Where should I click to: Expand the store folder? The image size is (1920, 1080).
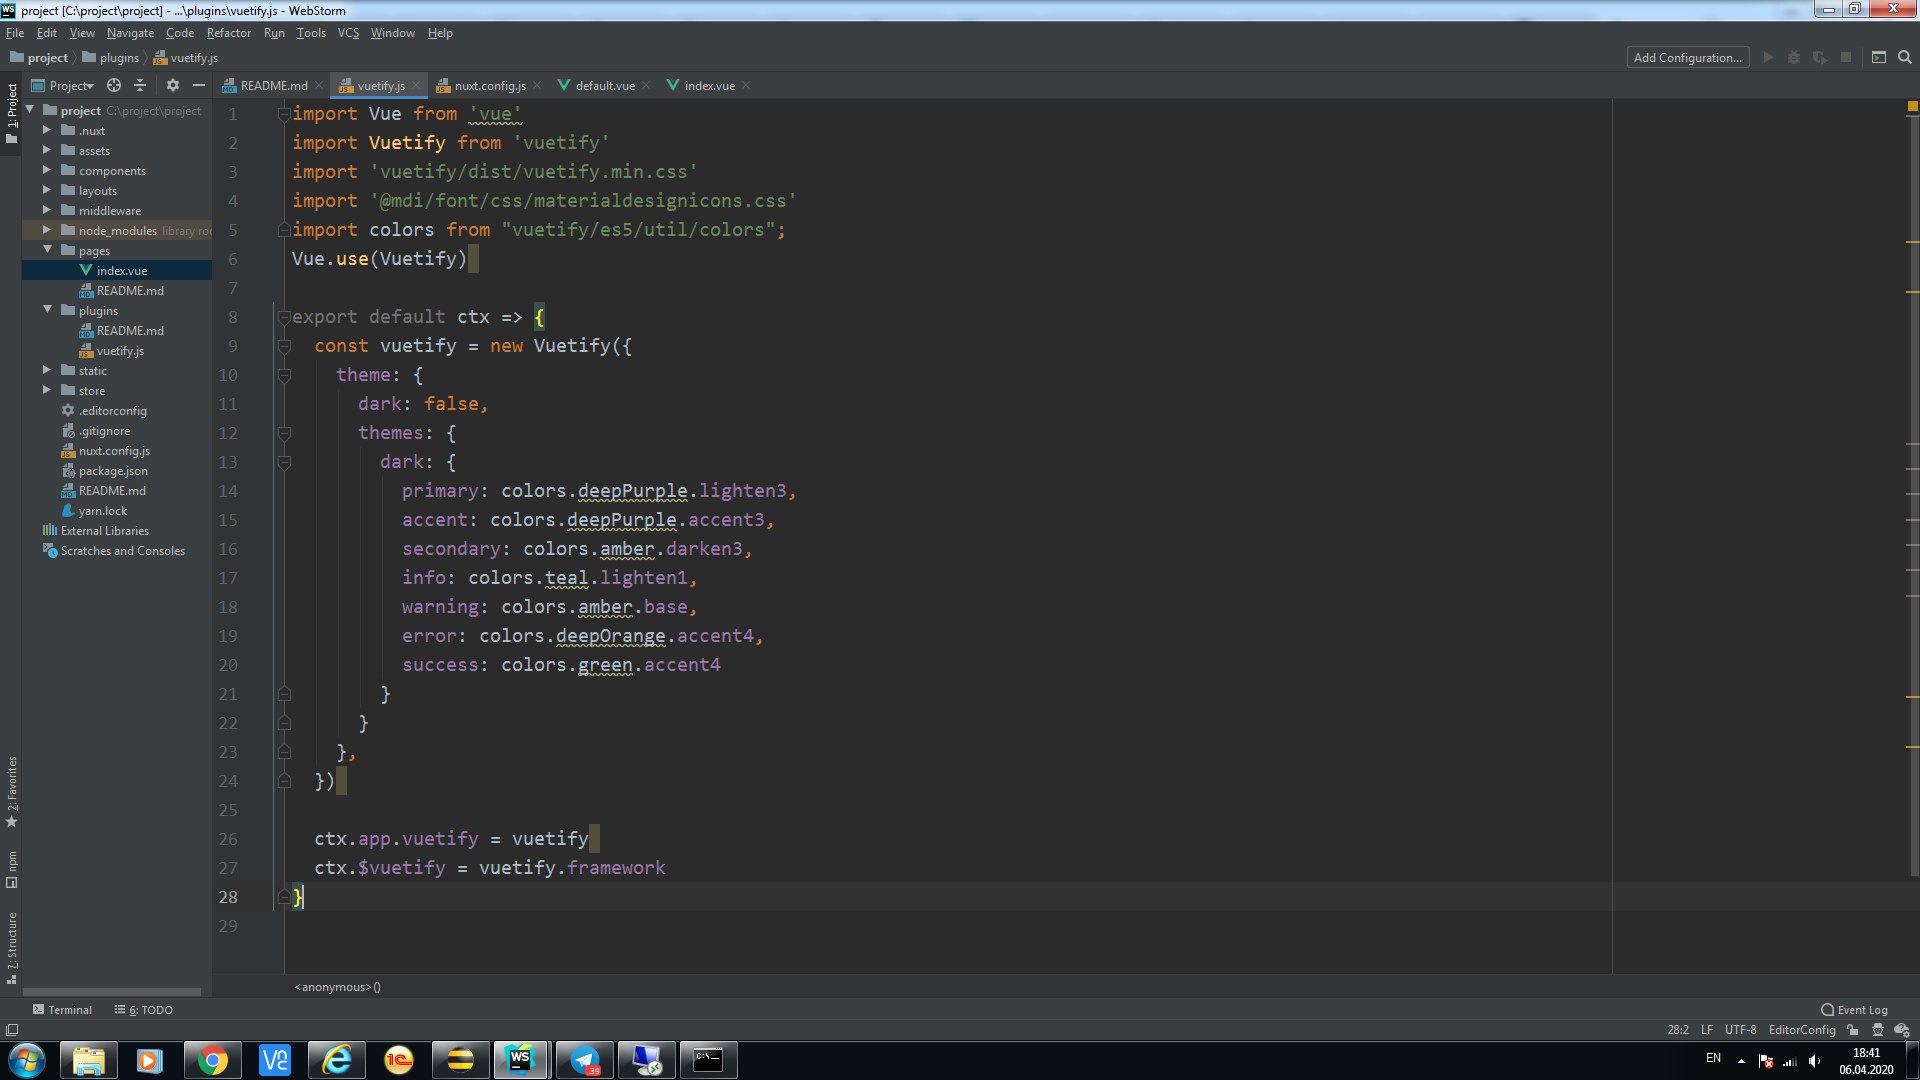(46, 390)
